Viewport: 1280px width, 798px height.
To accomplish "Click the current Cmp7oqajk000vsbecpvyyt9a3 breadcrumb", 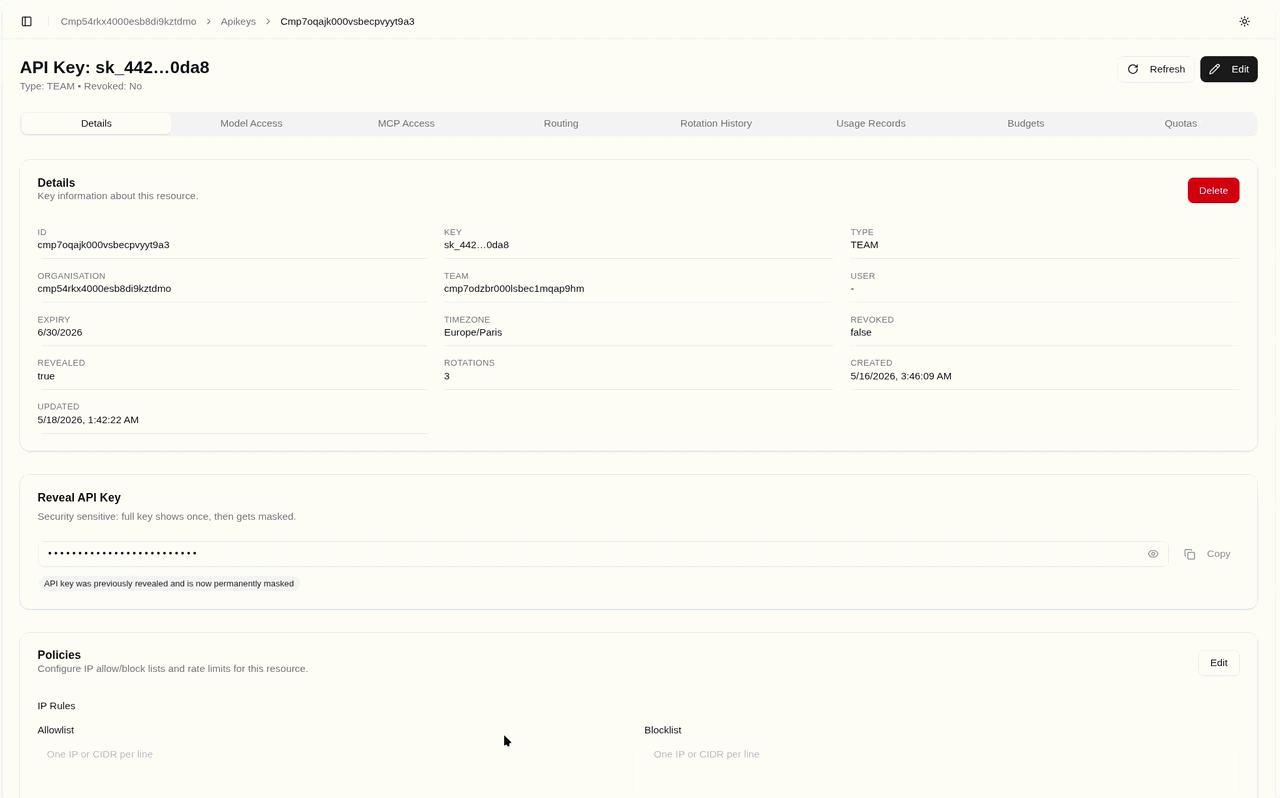I will pyautogui.click(x=347, y=21).
